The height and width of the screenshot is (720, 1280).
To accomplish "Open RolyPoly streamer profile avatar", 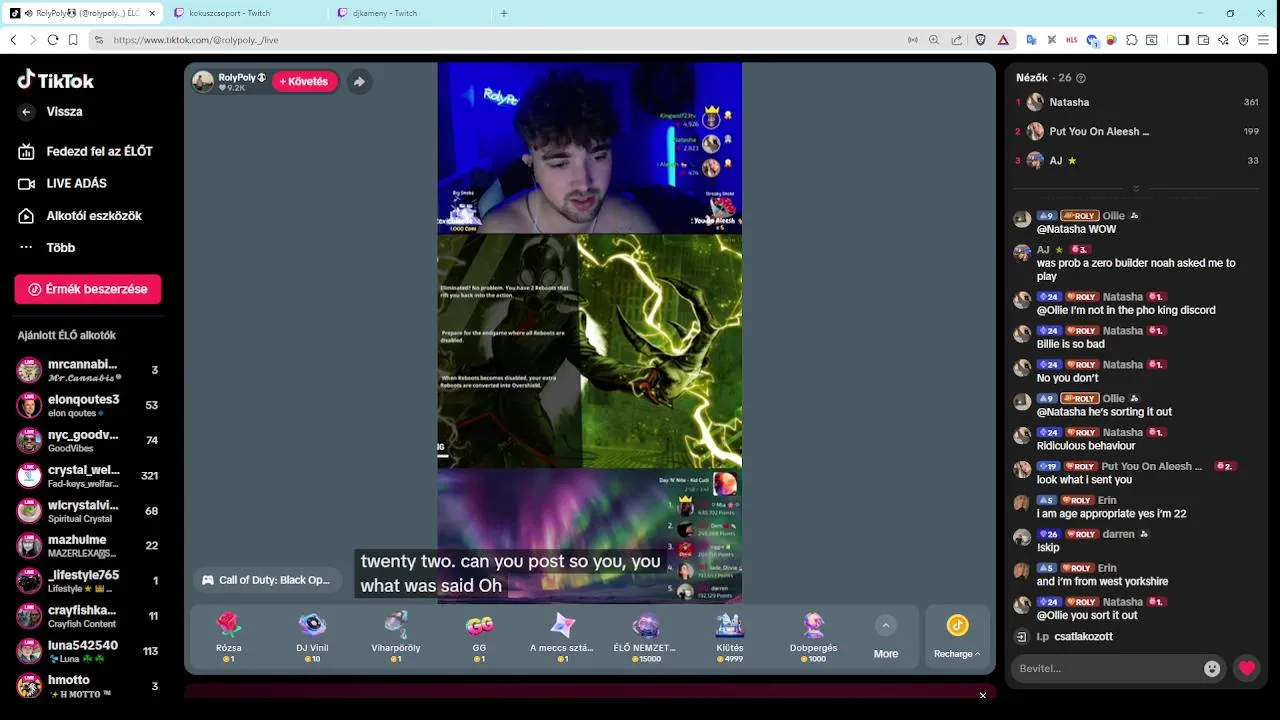I will pyautogui.click(x=203, y=82).
